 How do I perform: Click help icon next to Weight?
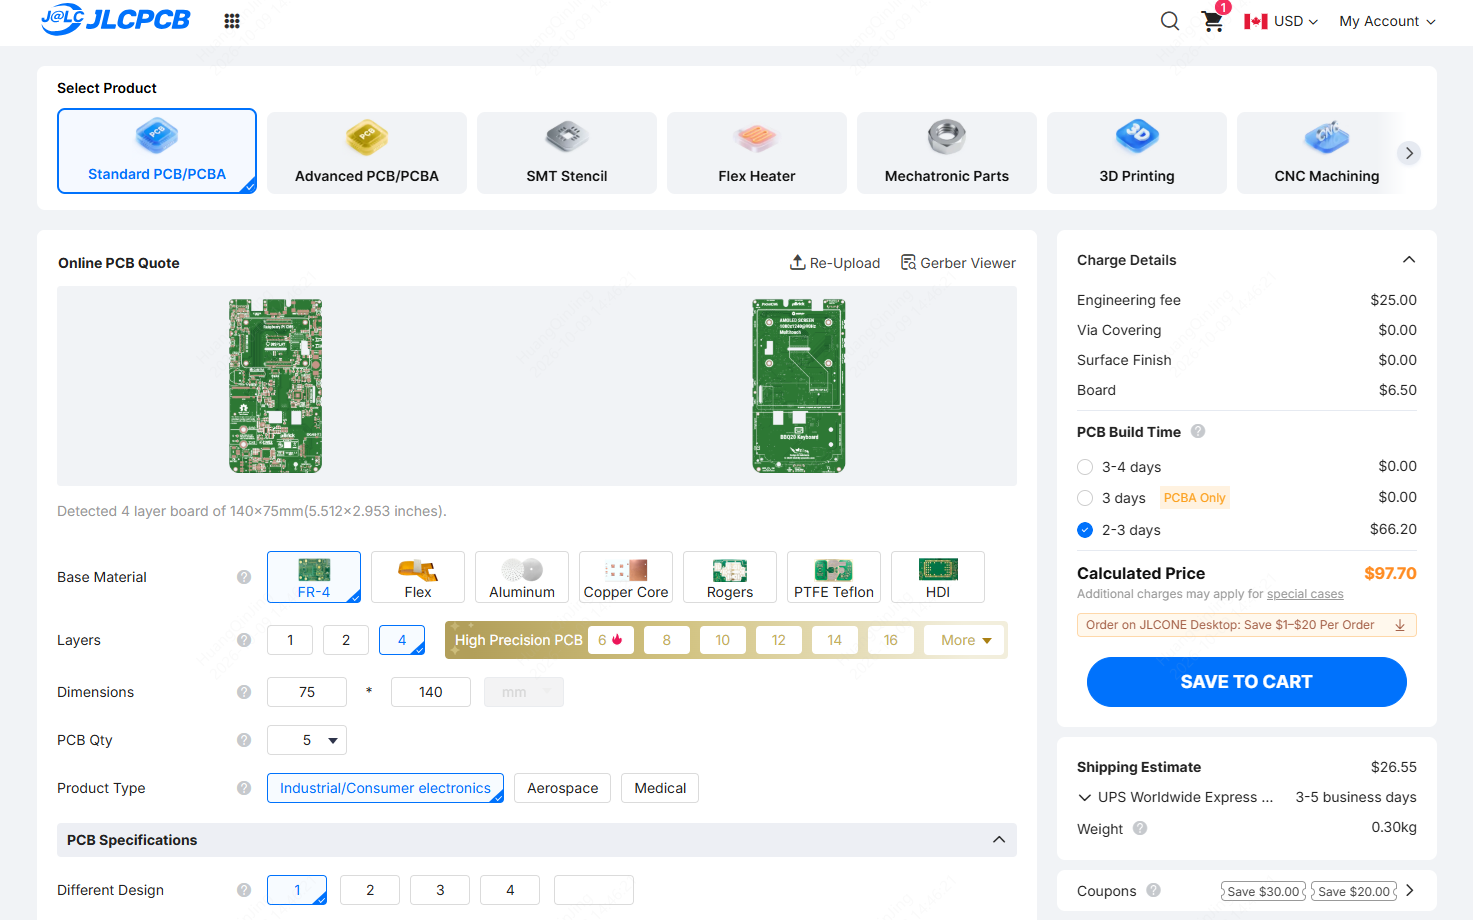(x=1140, y=828)
